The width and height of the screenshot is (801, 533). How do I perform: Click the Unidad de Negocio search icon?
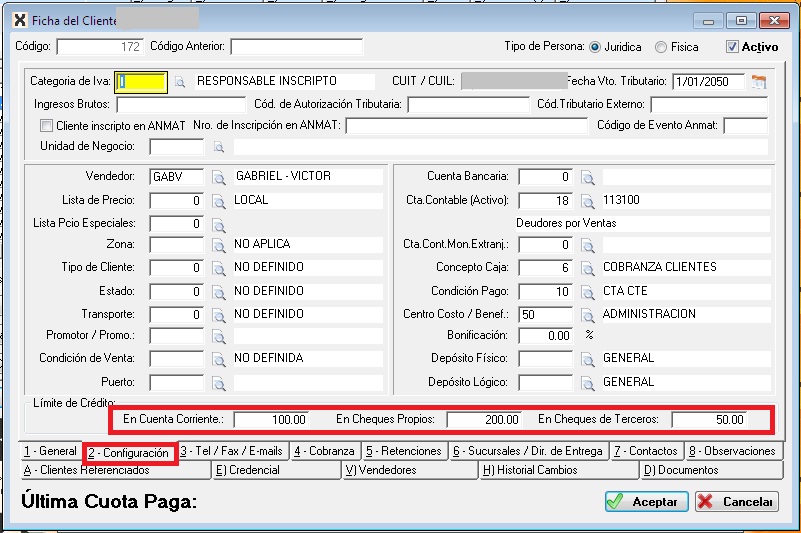[x=218, y=148]
